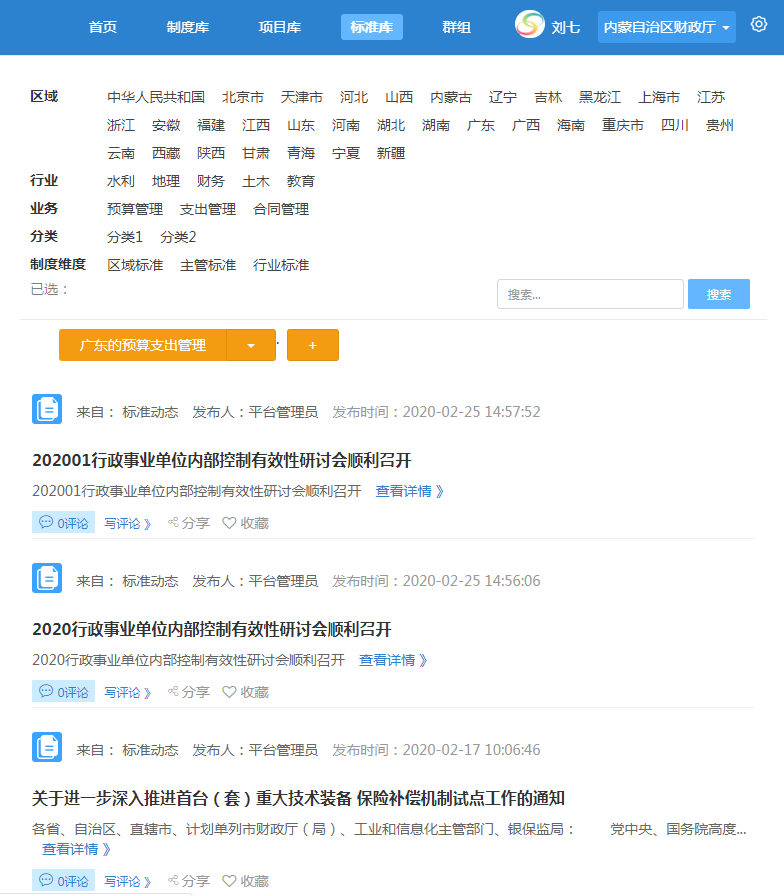
Task: Favorite the 202001 seminar post via 收藏
Action: [245, 523]
